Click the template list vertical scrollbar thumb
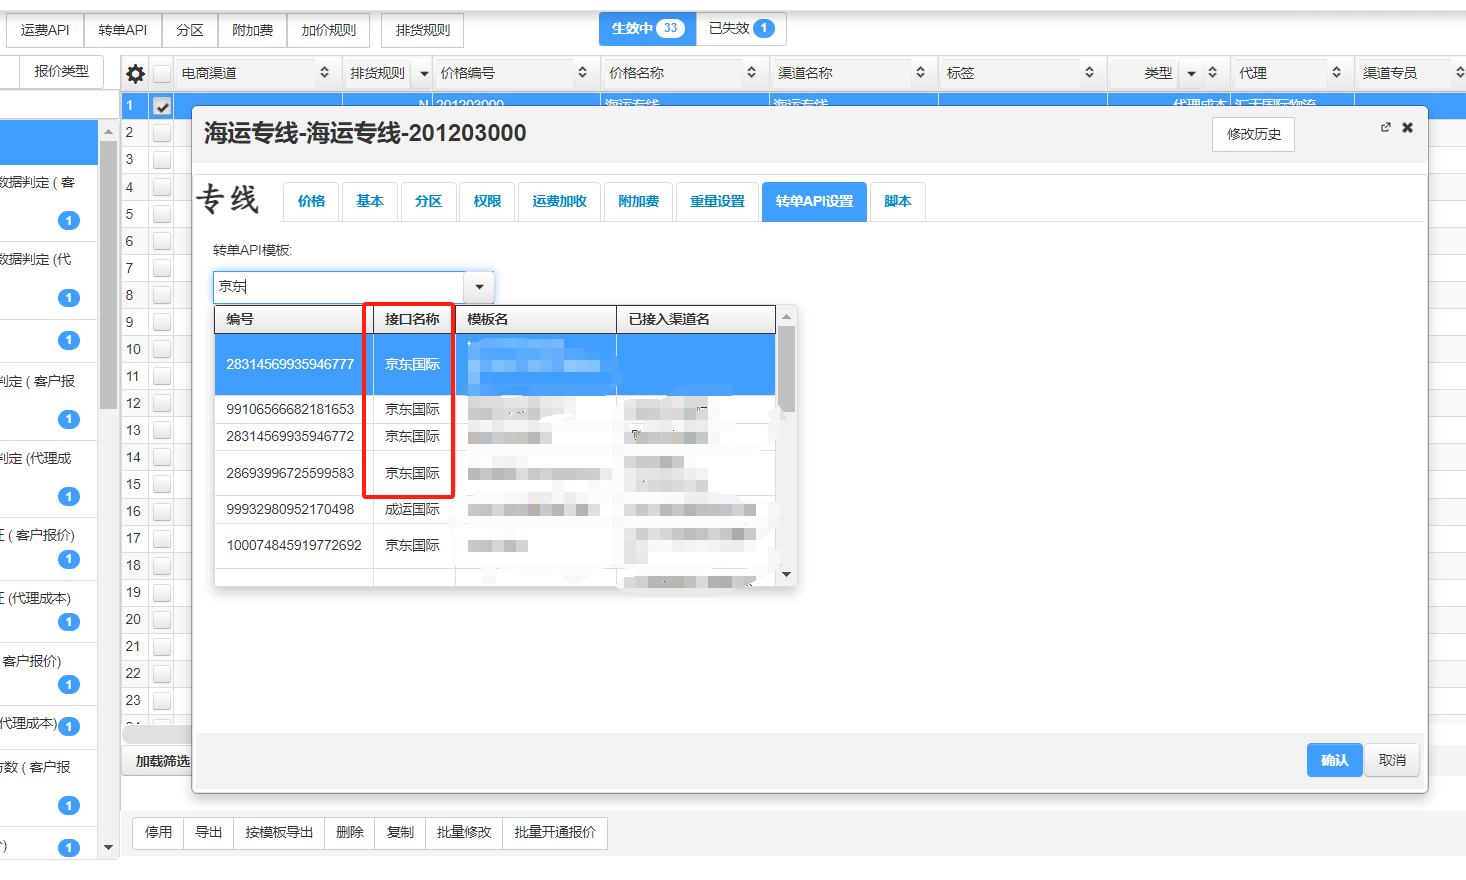This screenshot has height=880, width=1466. coord(786,369)
